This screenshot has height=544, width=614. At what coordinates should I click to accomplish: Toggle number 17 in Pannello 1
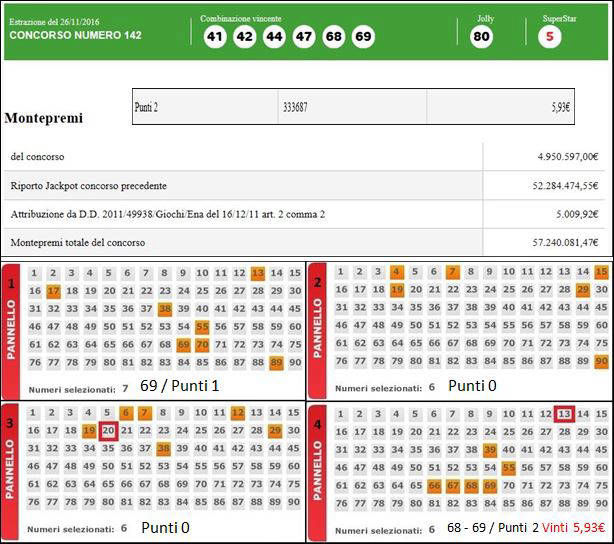tap(54, 291)
